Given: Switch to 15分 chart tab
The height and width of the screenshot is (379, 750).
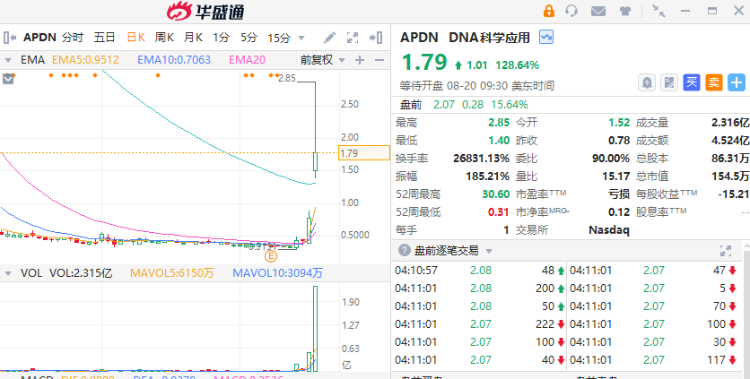Looking at the screenshot, I should (279, 37).
